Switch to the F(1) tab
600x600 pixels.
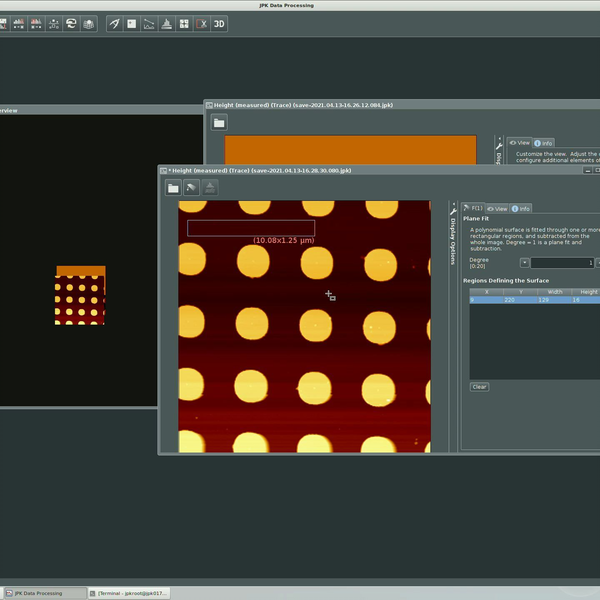coord(475,208)
